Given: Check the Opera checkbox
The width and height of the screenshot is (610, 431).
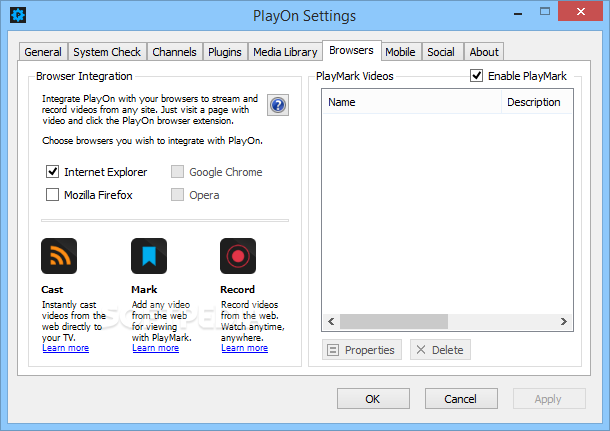Looking at the screenshot, I should (x=177, y=194).
